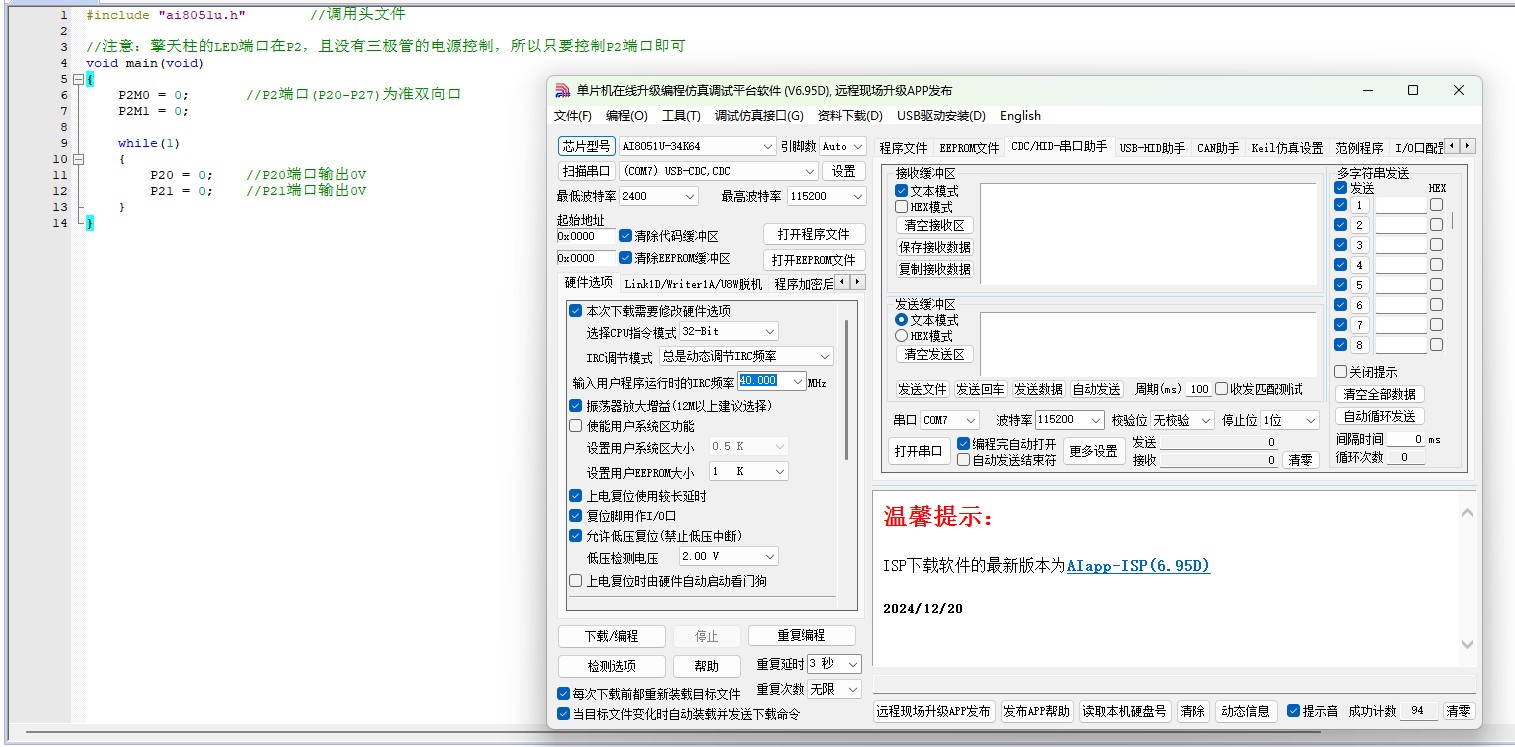Screen dimensions: 1515x747
Task: Click the 检测选项 button
Action: tap(612, 666)
